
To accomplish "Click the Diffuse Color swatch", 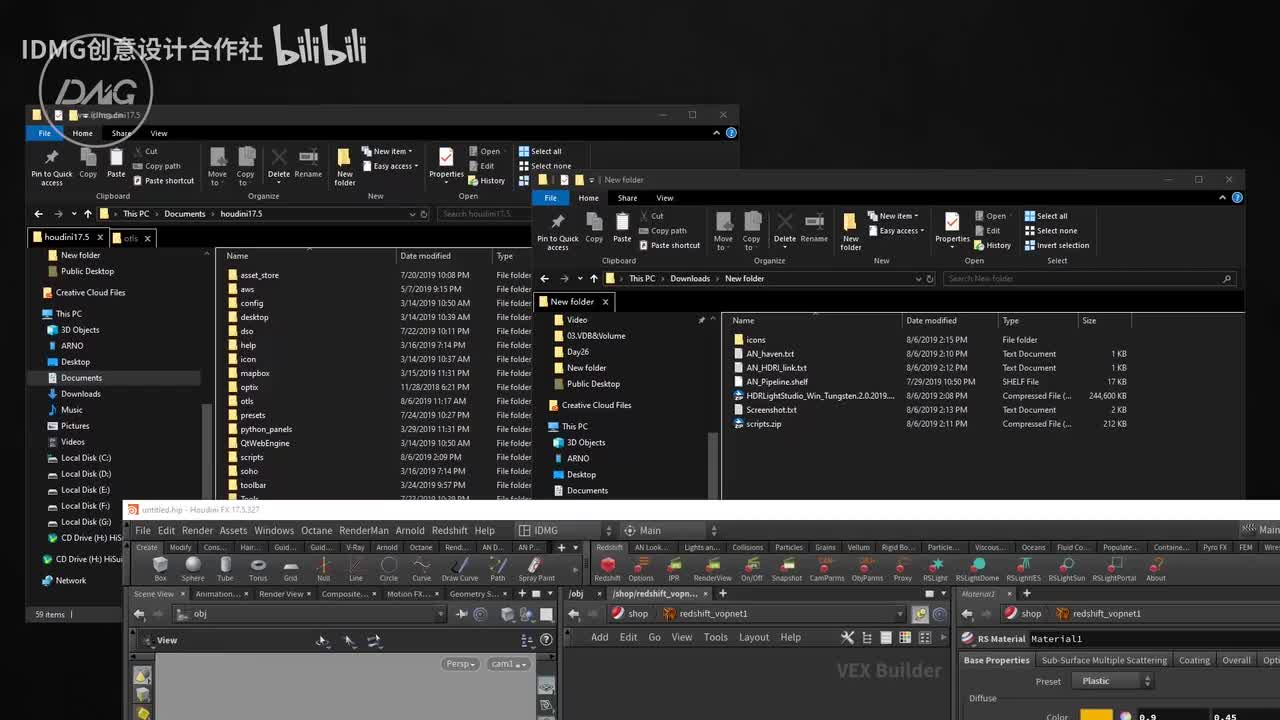I will click(x=1096, y=715).
